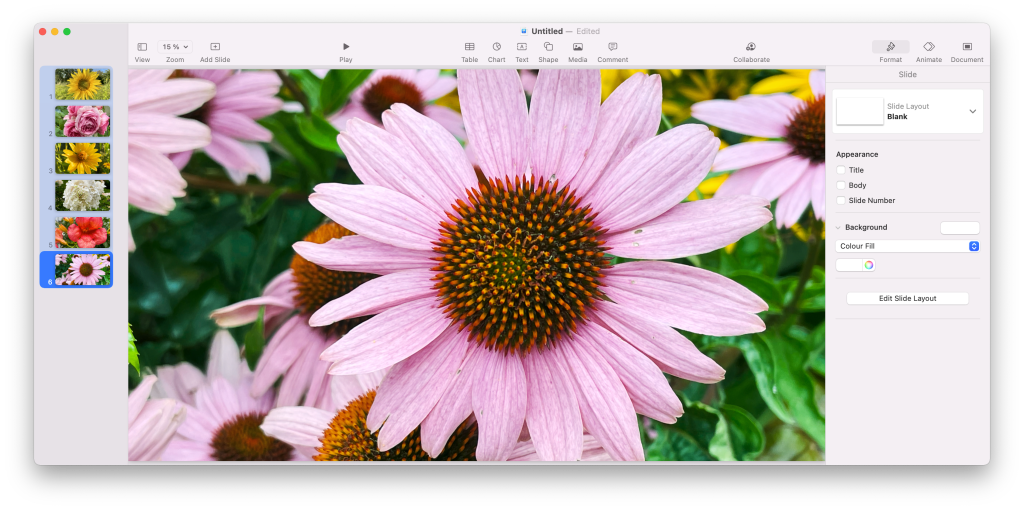Click the Collaborate icon

751,47
